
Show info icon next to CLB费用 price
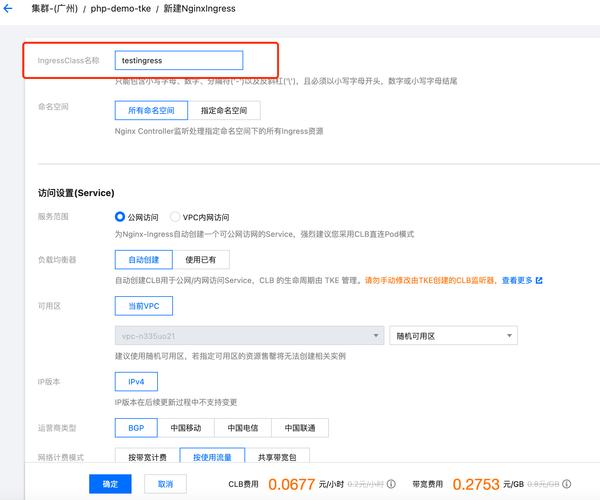(x=391, y=484)
